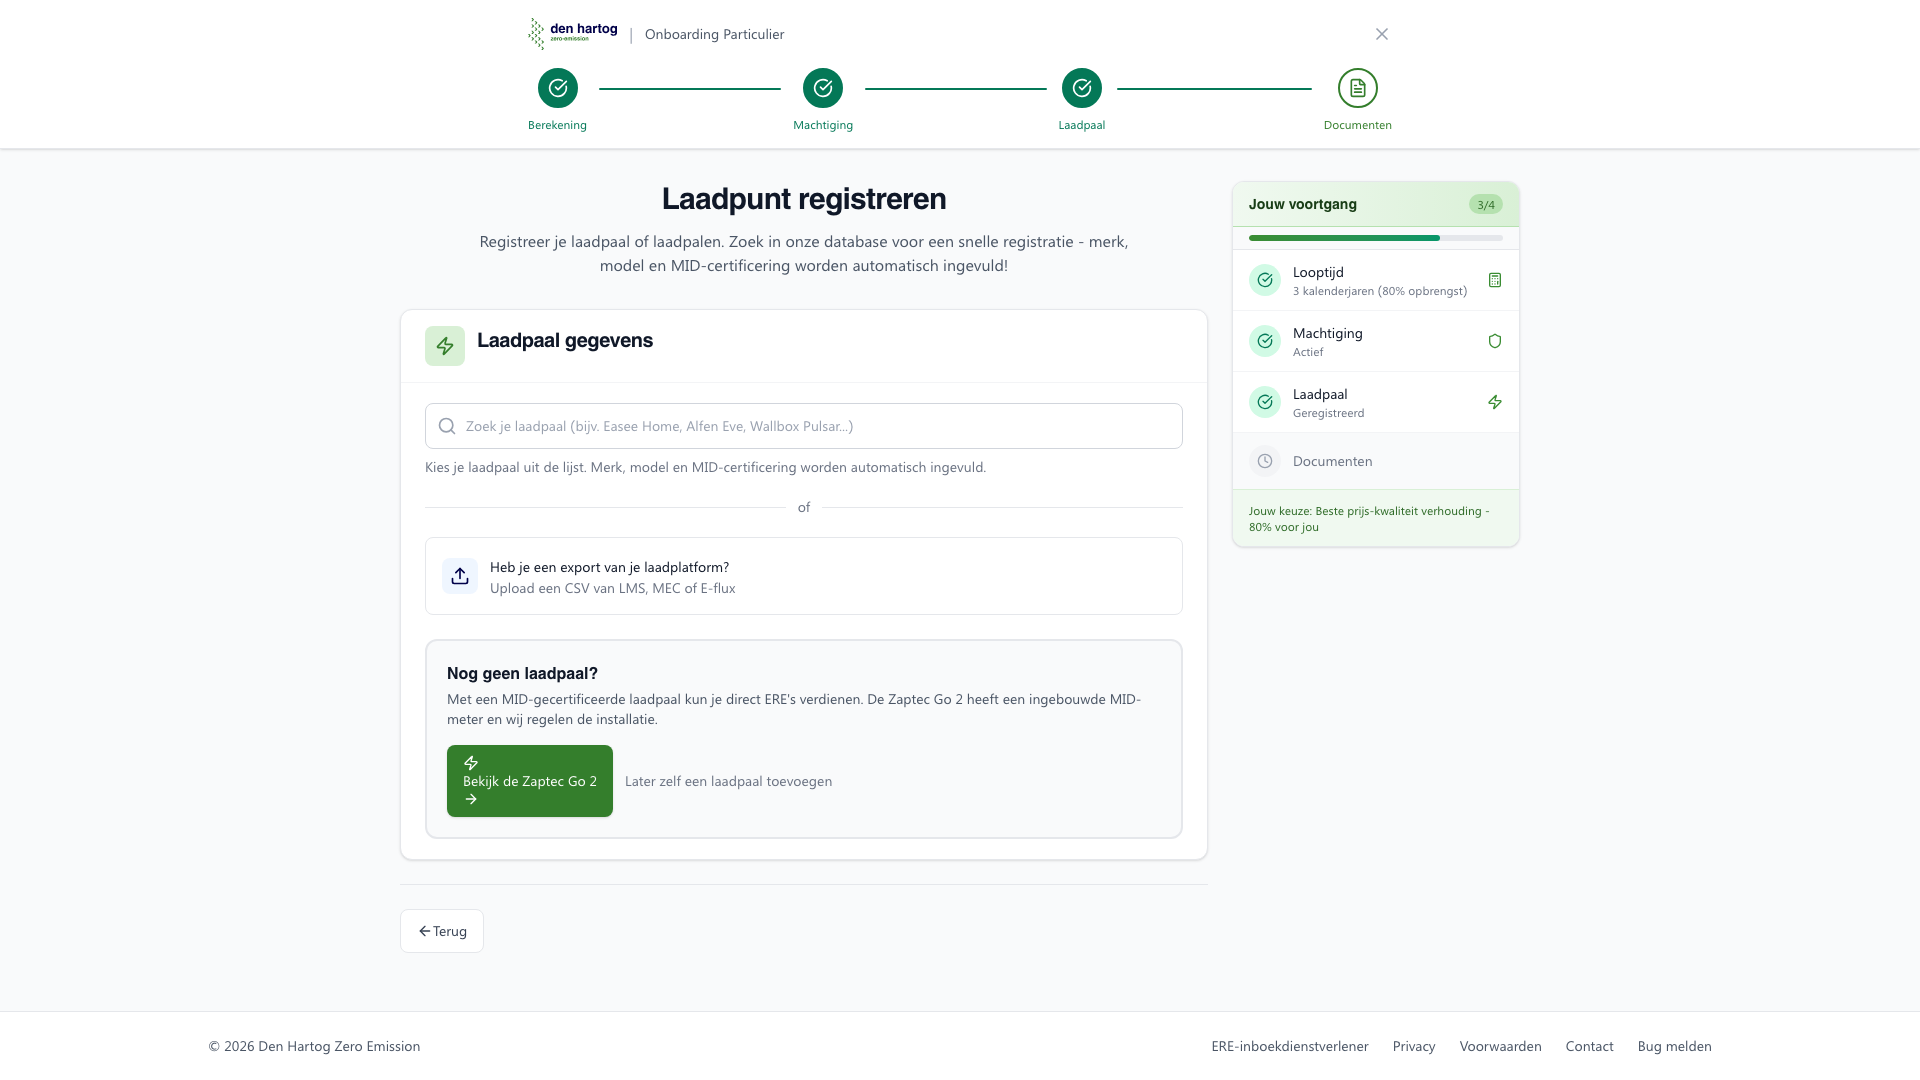Click Bekijk de Zaptec Go 2 button
1920x1080 pixels.
tap(530, 781)
